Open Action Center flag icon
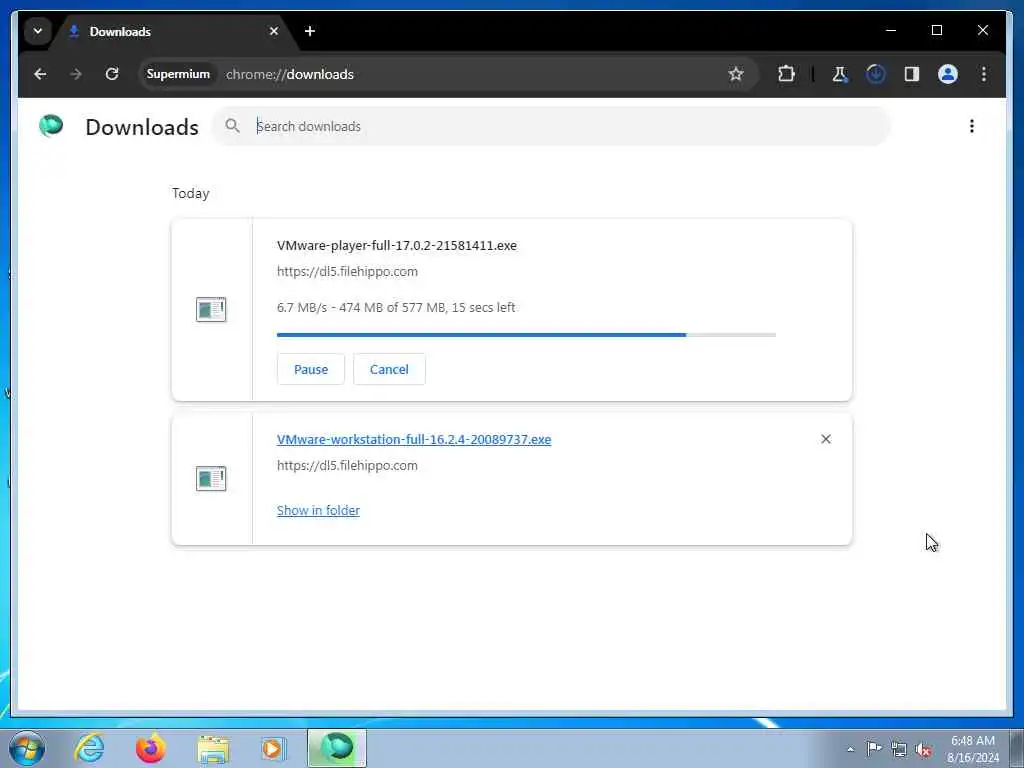 click(874, 748)
